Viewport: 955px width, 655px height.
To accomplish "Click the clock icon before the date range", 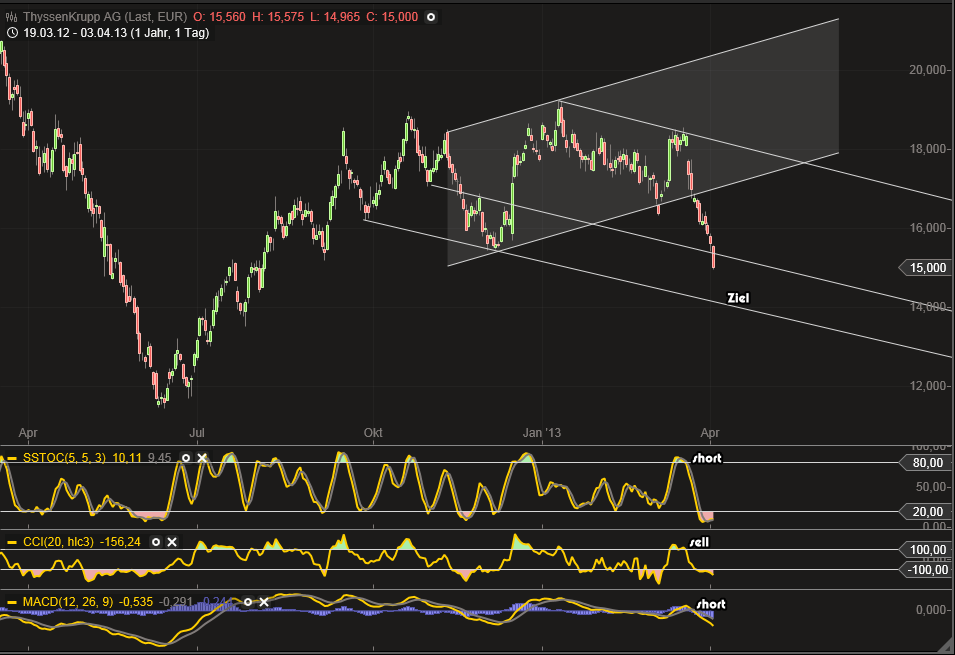I will point(12,33).
